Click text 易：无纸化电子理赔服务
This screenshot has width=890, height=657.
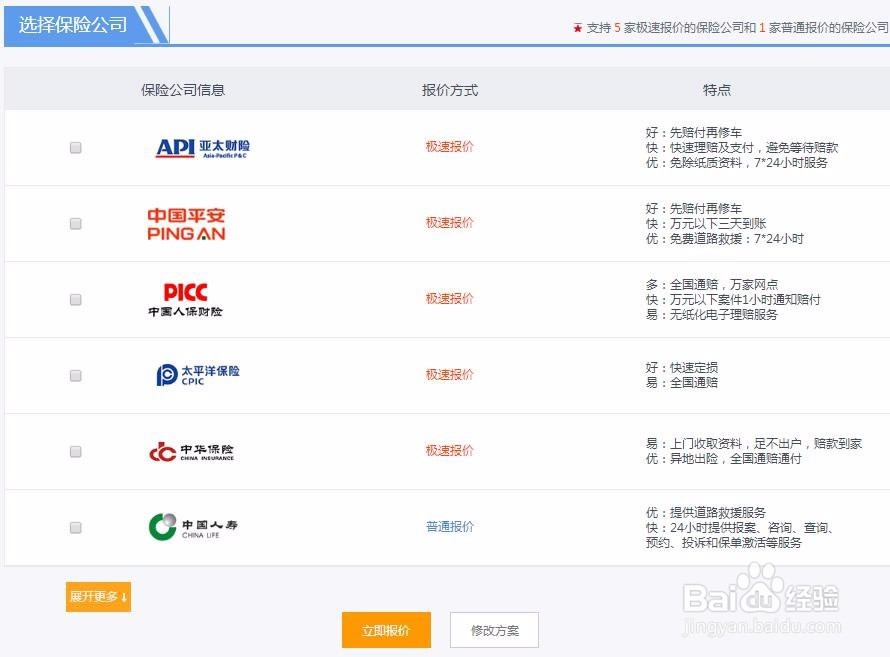click(712, 314)
